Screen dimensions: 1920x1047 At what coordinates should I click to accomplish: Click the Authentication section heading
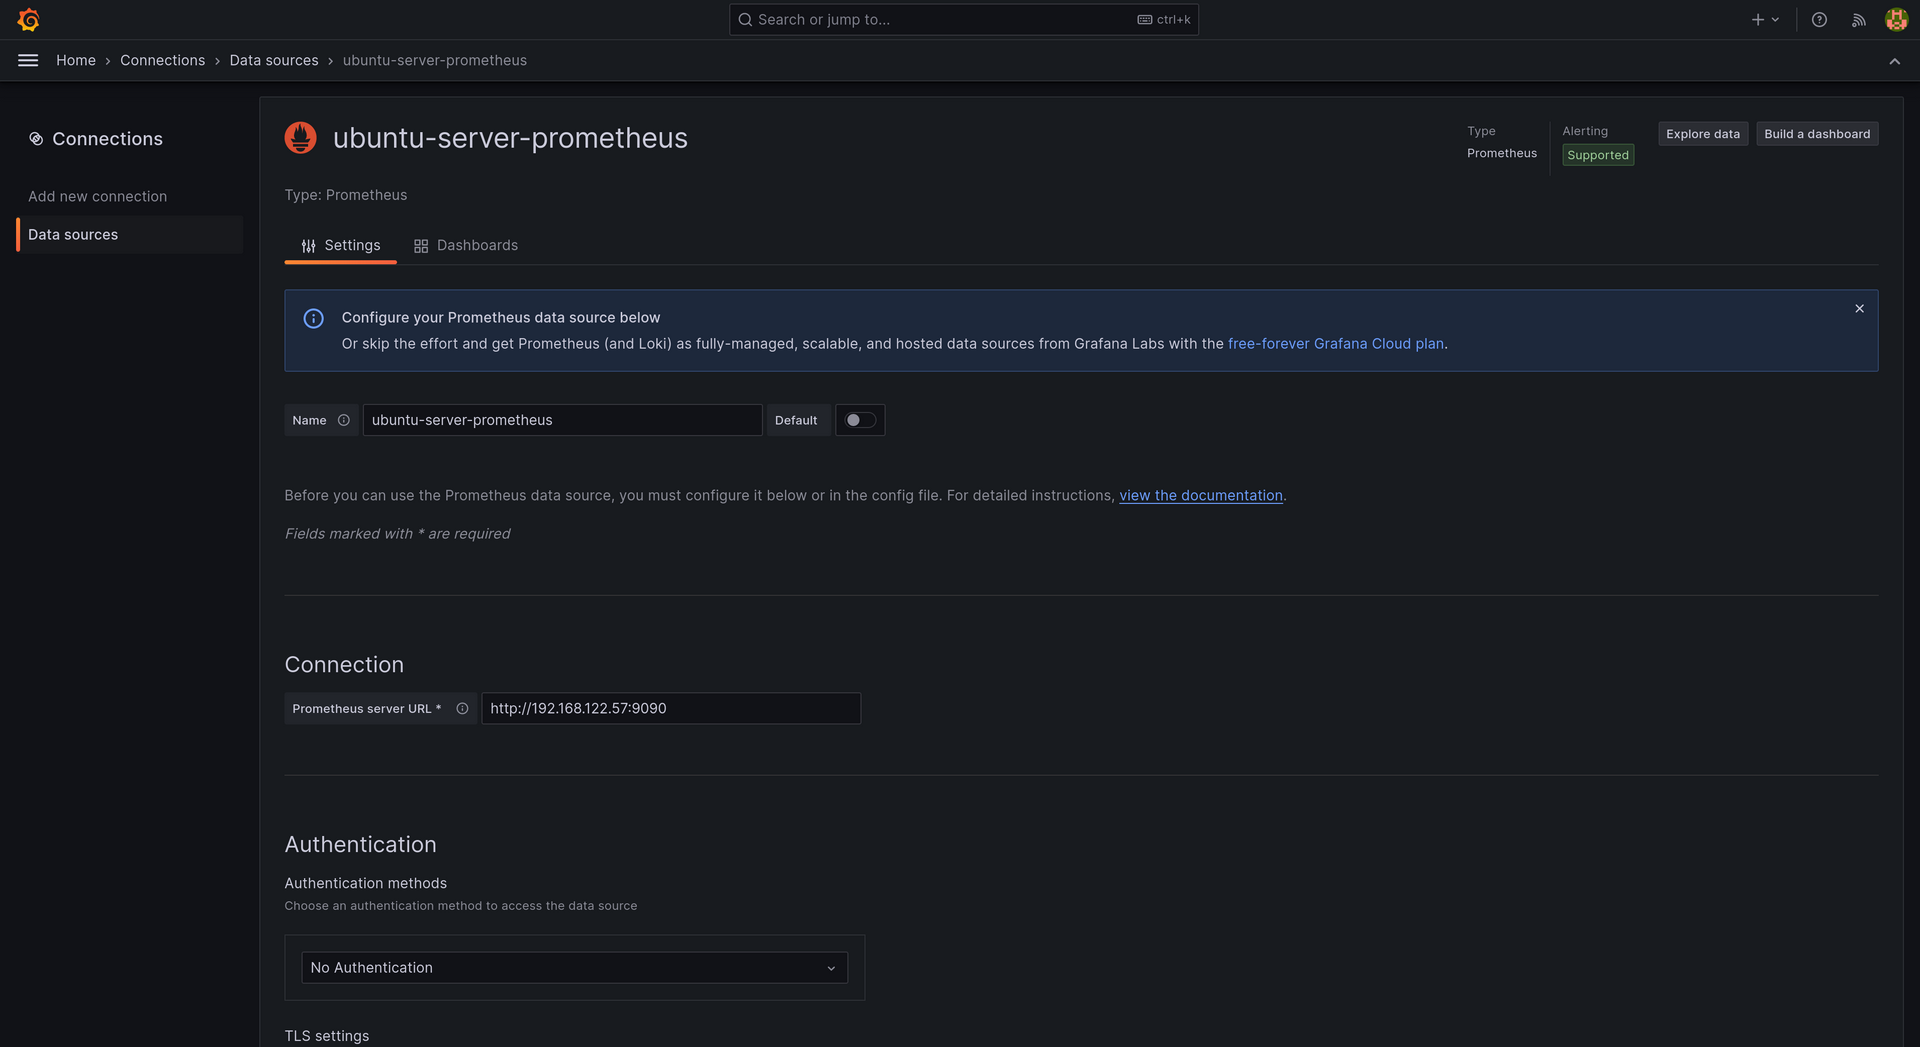[x=360, y=844]
